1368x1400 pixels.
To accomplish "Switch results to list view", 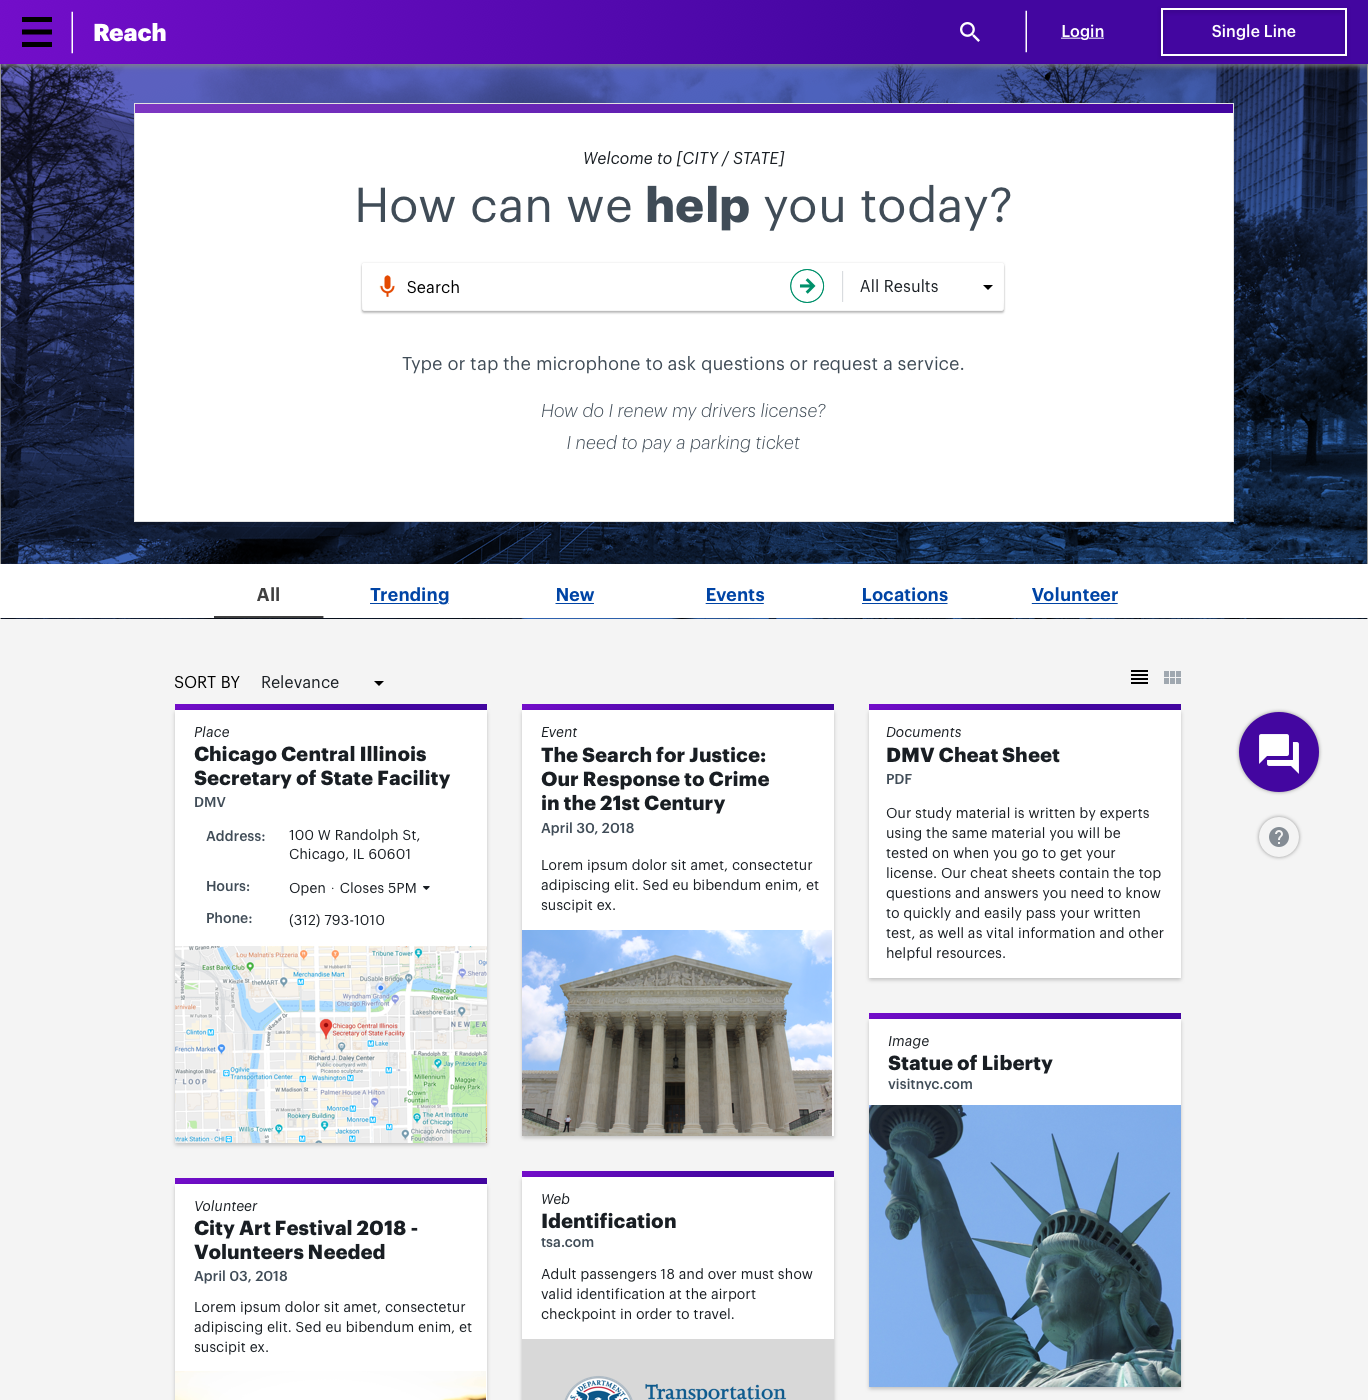I will (1139, 677).
